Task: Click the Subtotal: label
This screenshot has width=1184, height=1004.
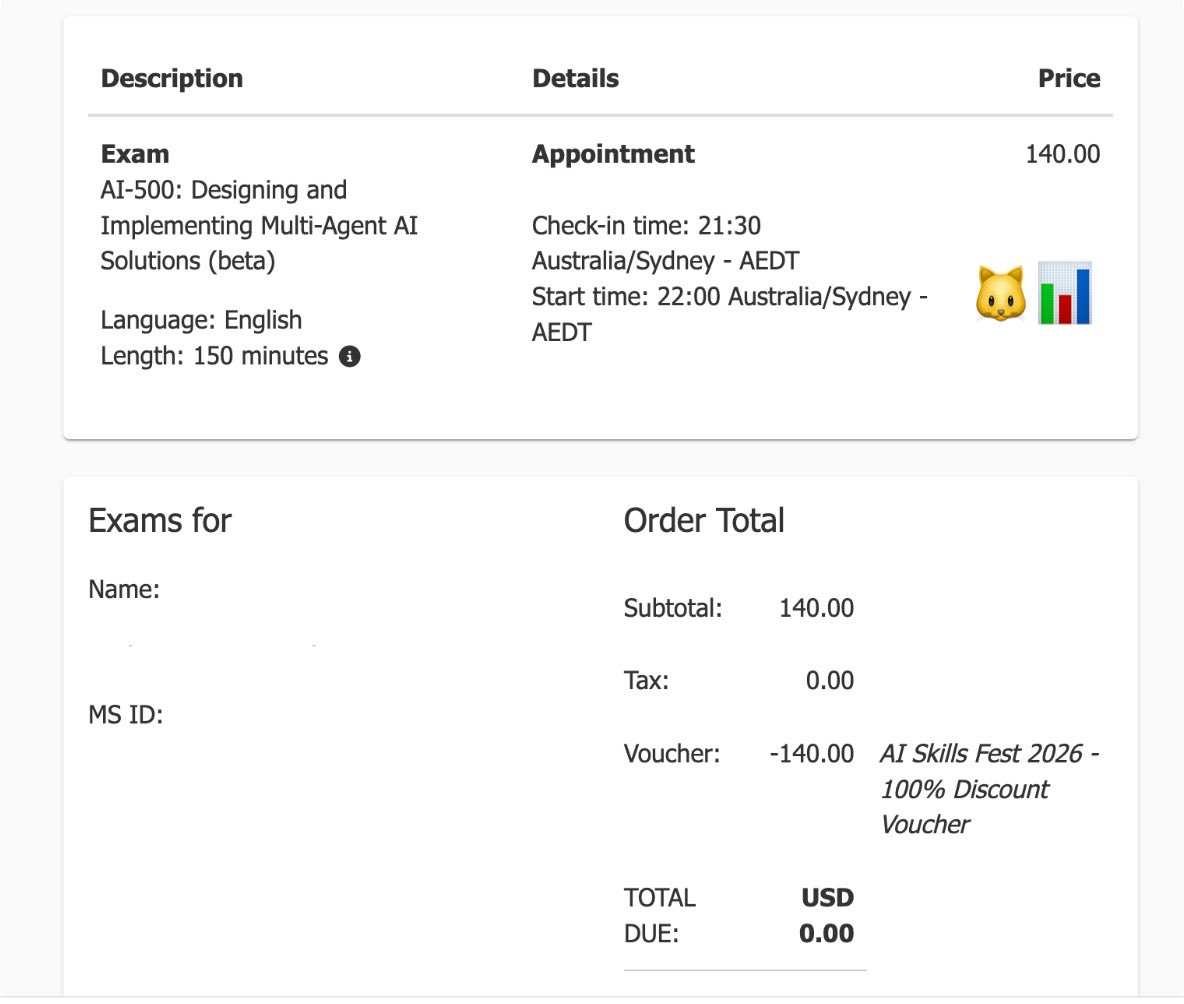Action: (673, 608)
